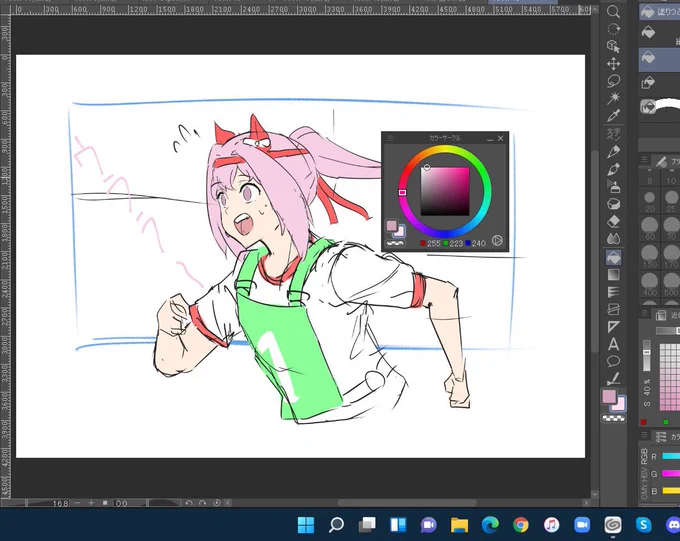Select the Brush tool
680x541 pixels.
coord(613,169)
